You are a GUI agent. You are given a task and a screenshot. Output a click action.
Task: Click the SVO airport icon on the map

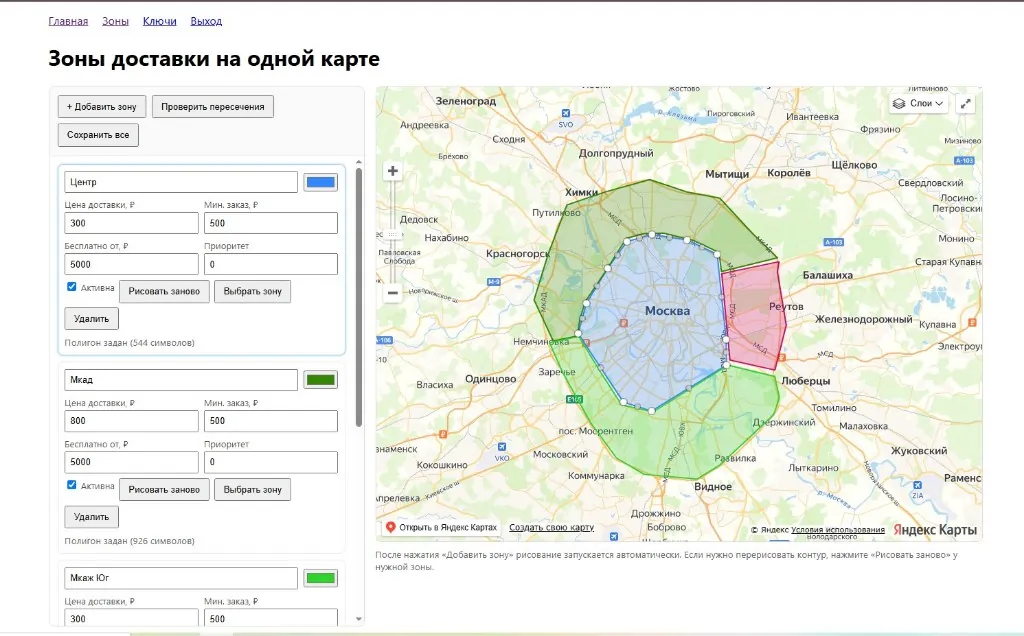566,114
